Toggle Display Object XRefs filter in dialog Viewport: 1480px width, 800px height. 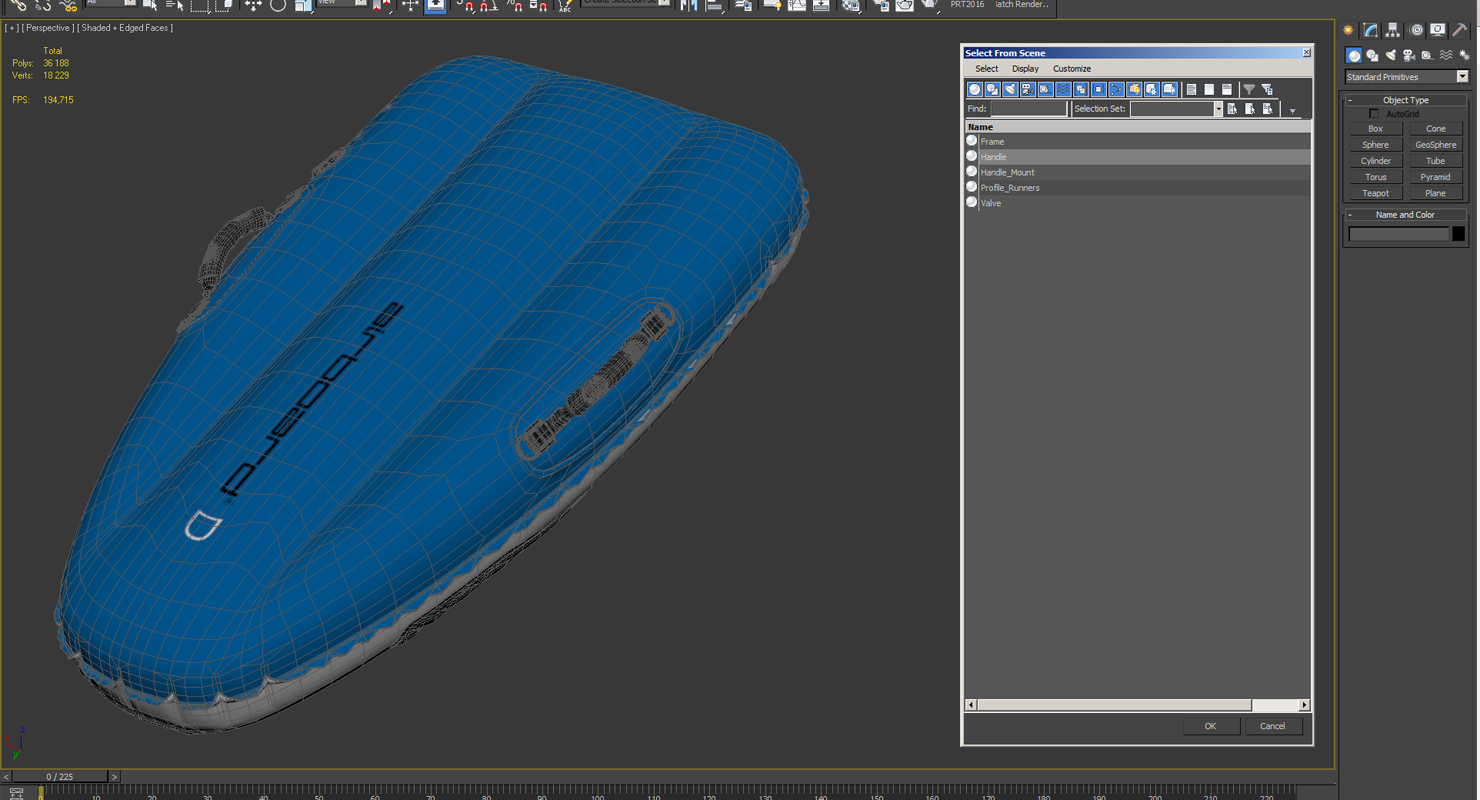pyautogui.click(x=1099, y=90)
